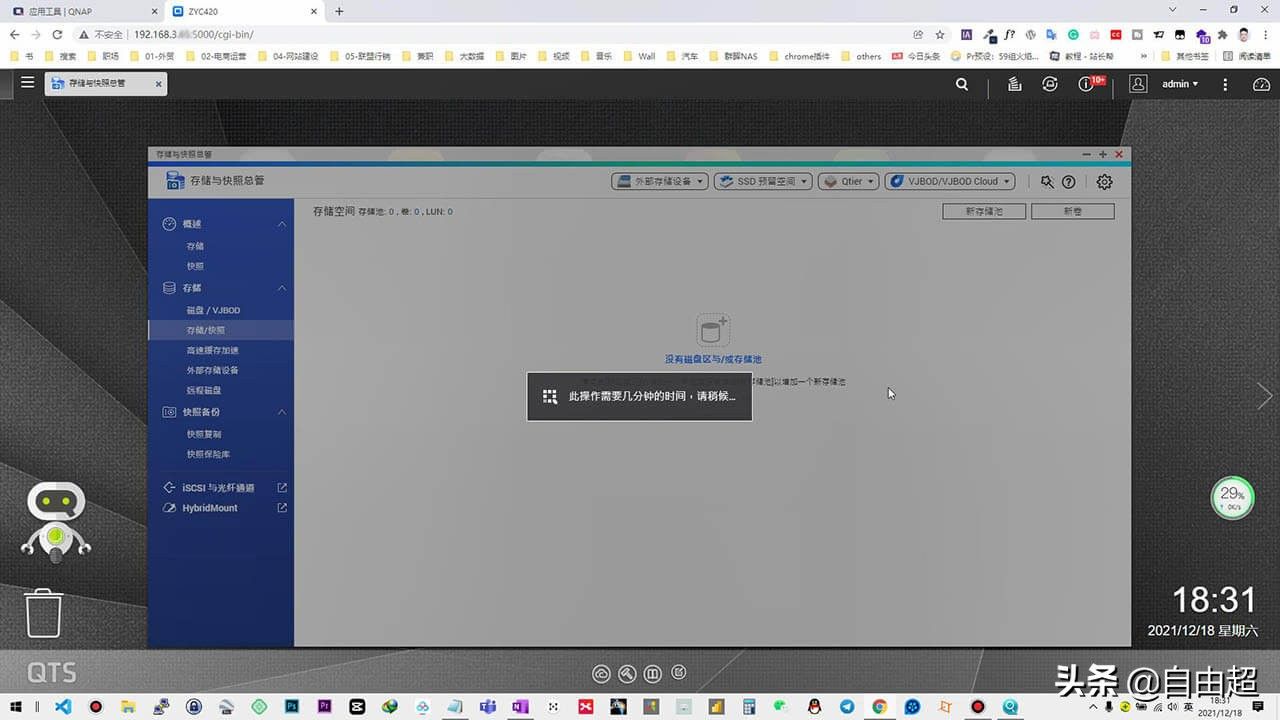Select 高速缓存加速 in the sidebar
This screenshot has width=1280, height=720.
212,350
